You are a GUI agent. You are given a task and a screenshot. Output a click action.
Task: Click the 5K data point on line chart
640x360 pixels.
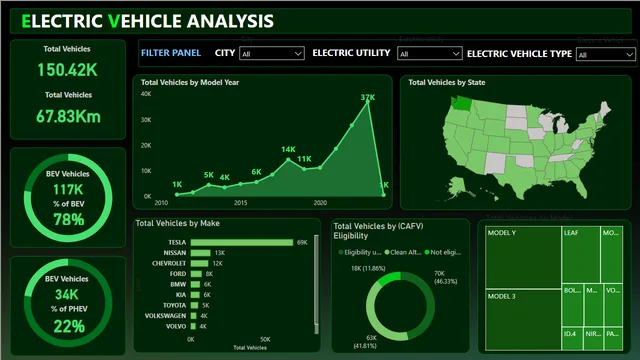tap(209, 185)
